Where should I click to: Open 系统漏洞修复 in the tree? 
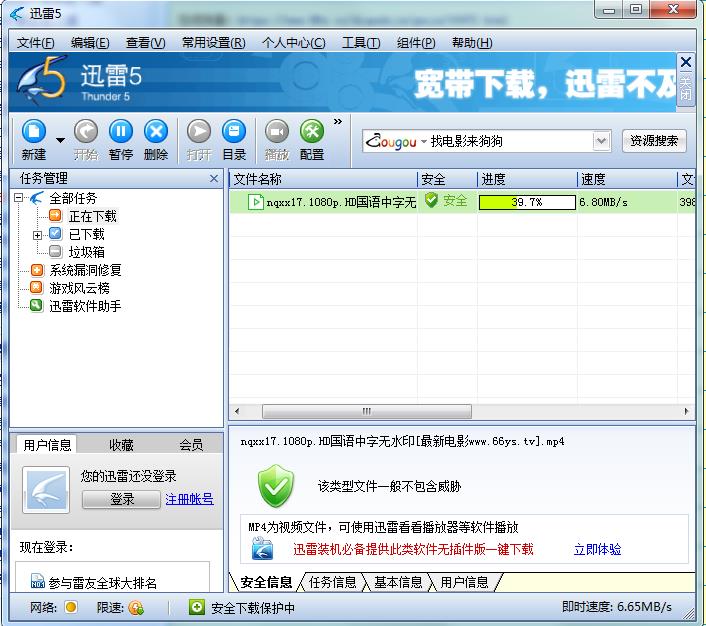(86, 270)
